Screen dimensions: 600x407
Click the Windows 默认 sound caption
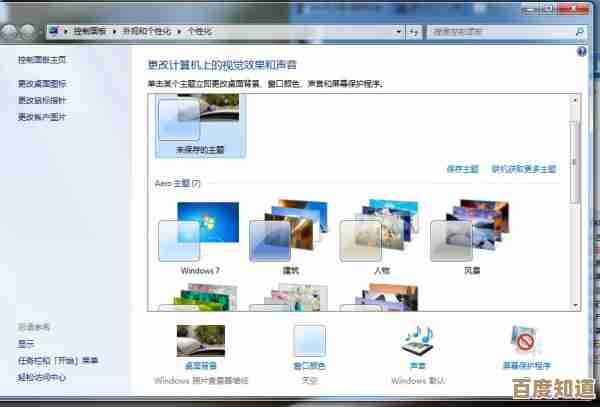click(417, 381)
